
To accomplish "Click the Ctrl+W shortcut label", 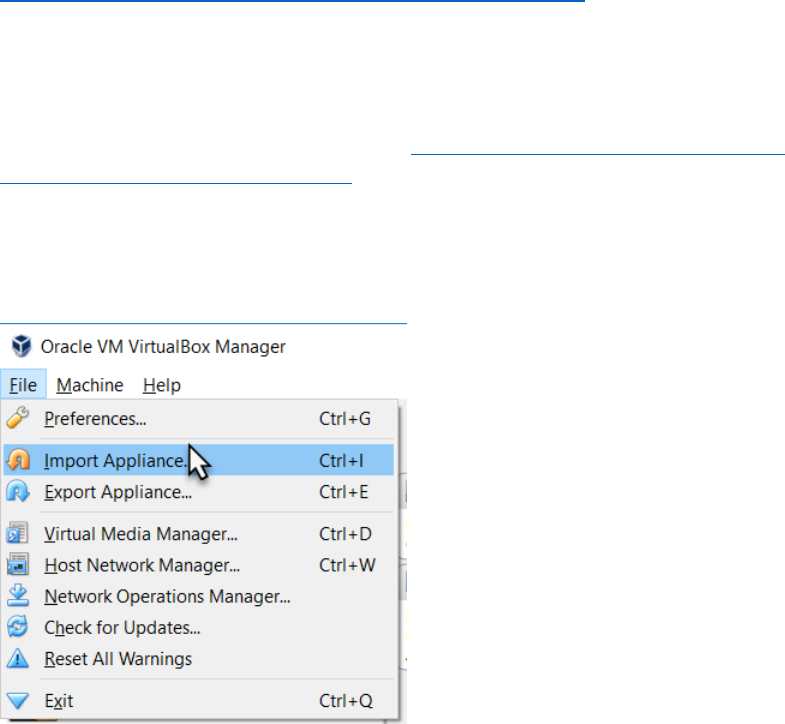I will coord(347,565).
